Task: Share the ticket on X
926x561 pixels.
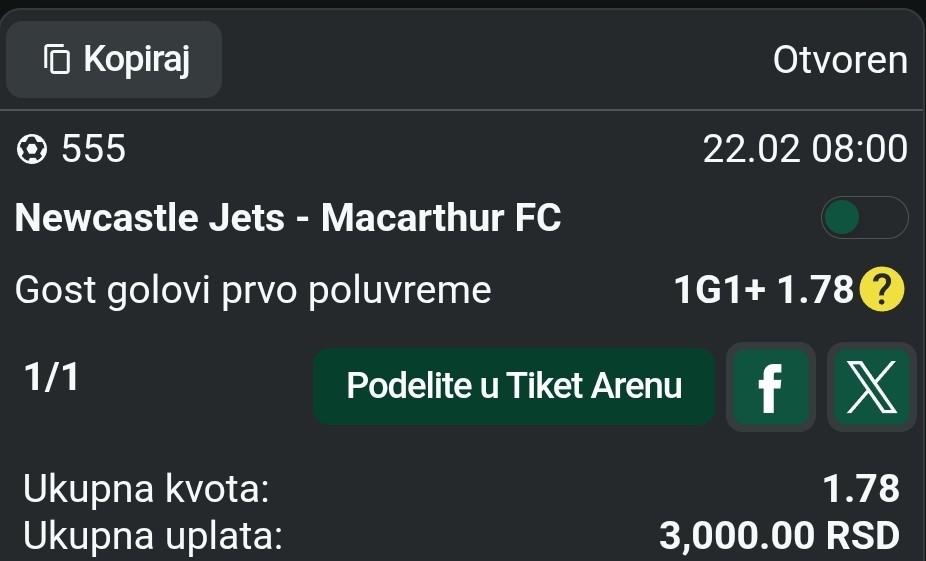Action: click(x=872, y=387)
